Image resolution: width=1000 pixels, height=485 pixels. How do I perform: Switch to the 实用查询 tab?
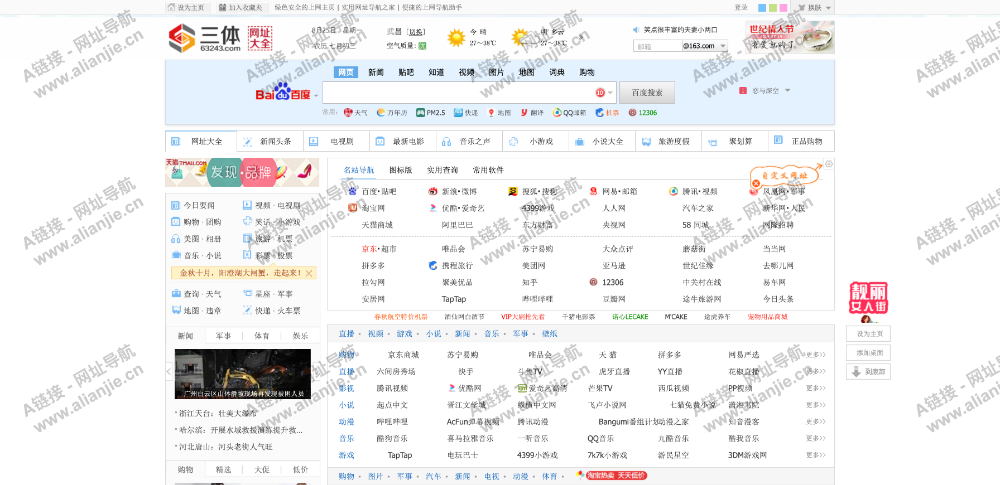pyautogui.click(x=442, y=170)
